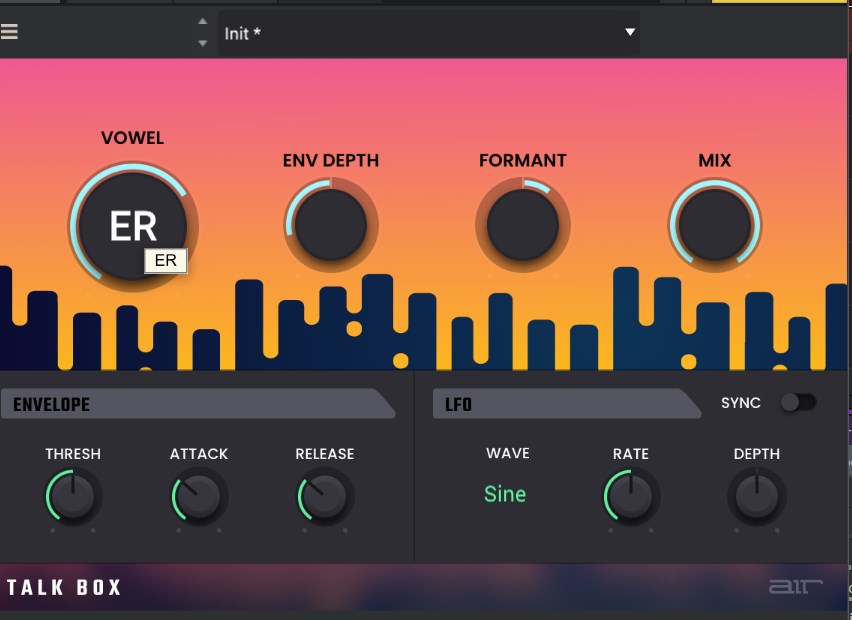Click the envelope RELEASE knob
The image size is (852, 620).
pos(324,496)
